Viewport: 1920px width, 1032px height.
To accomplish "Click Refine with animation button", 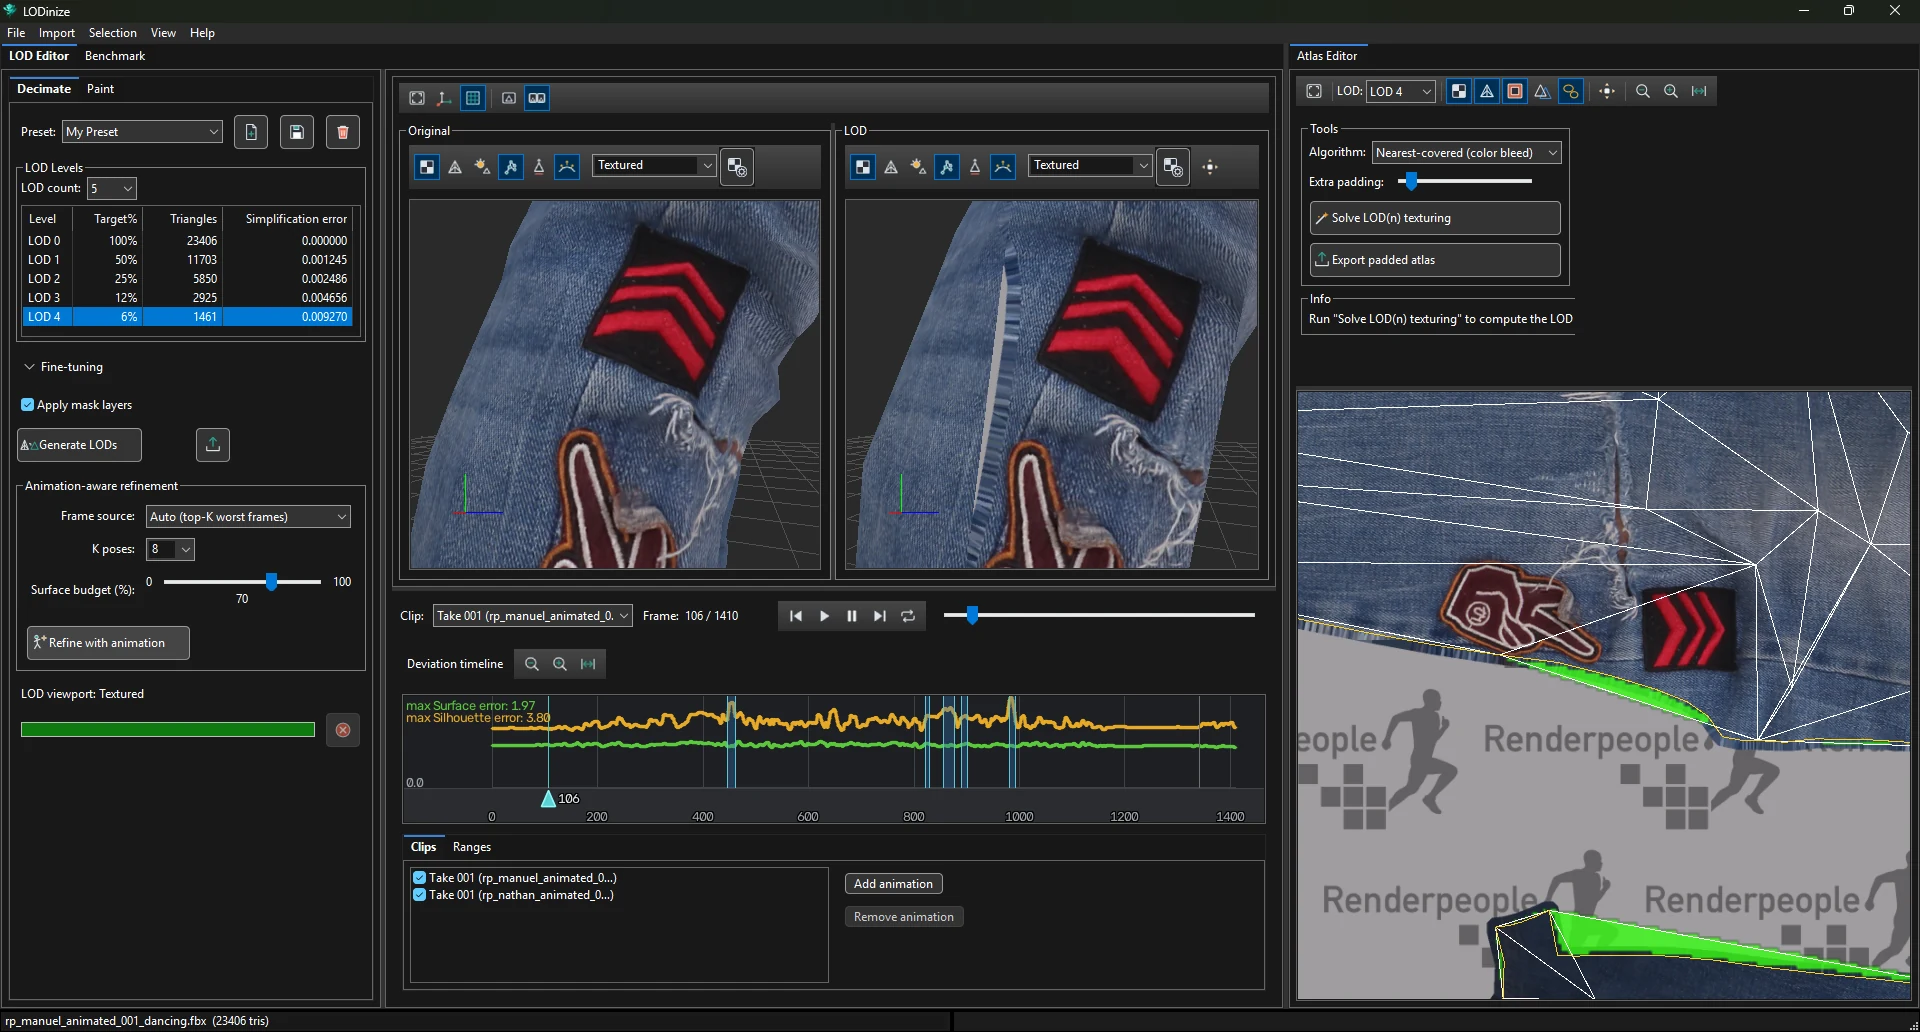I will [x=108, y=643].
